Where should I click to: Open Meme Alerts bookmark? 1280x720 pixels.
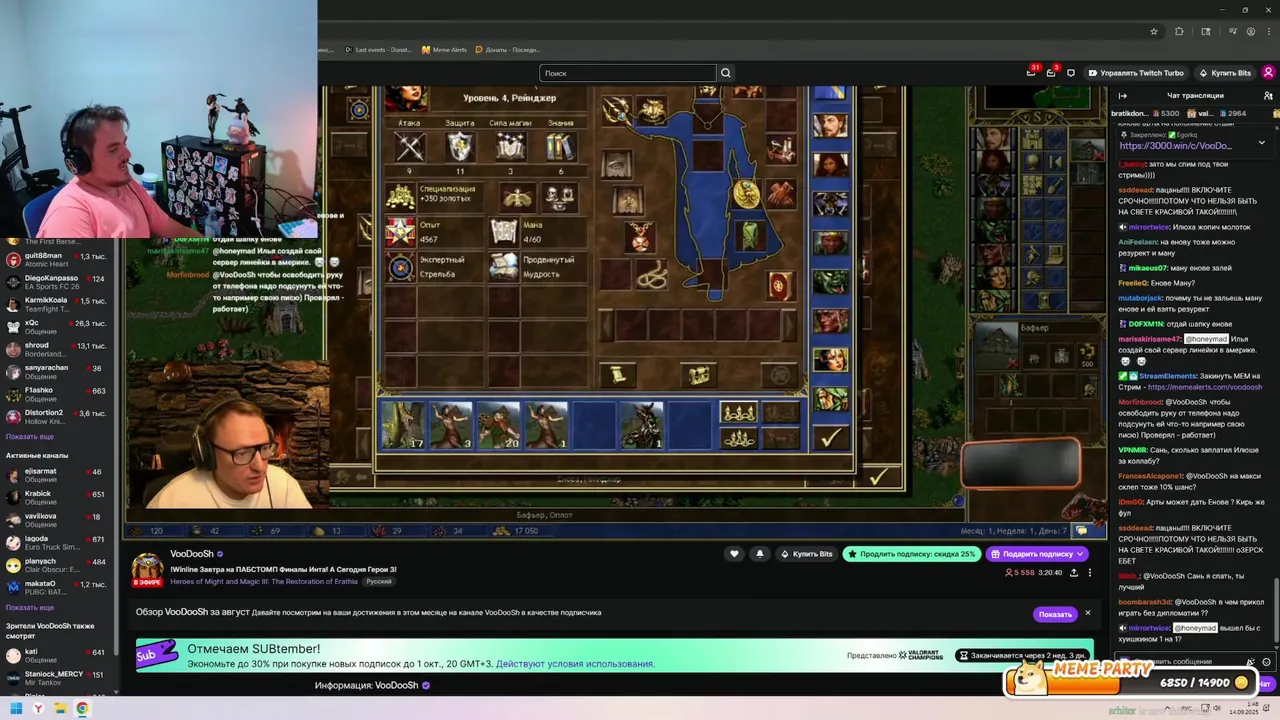coord(444,50)
